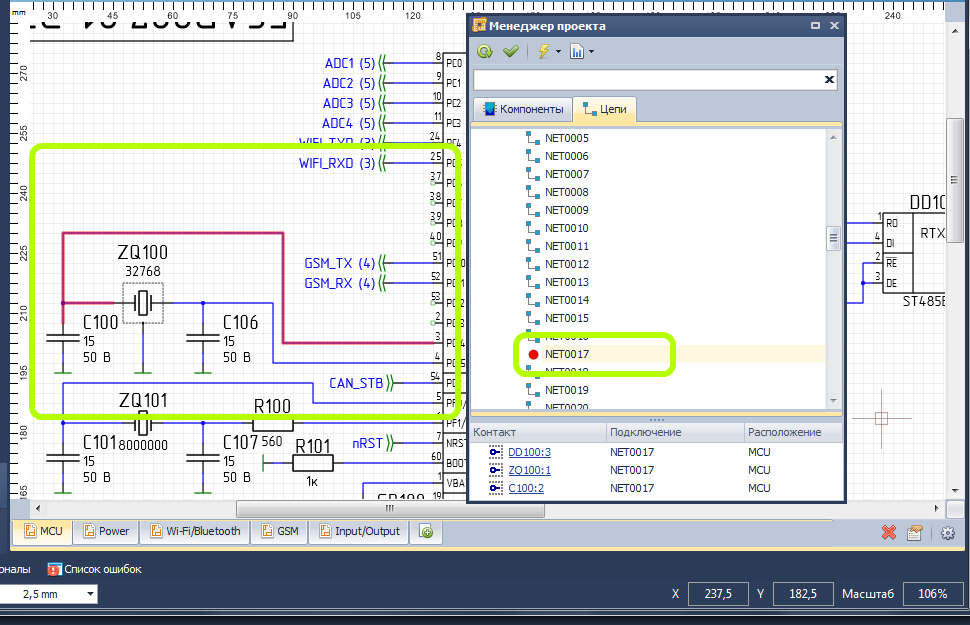This screenshot has width=970, height=625.
Task: Select NET0006 in the nets list
Action: [567, 156]
